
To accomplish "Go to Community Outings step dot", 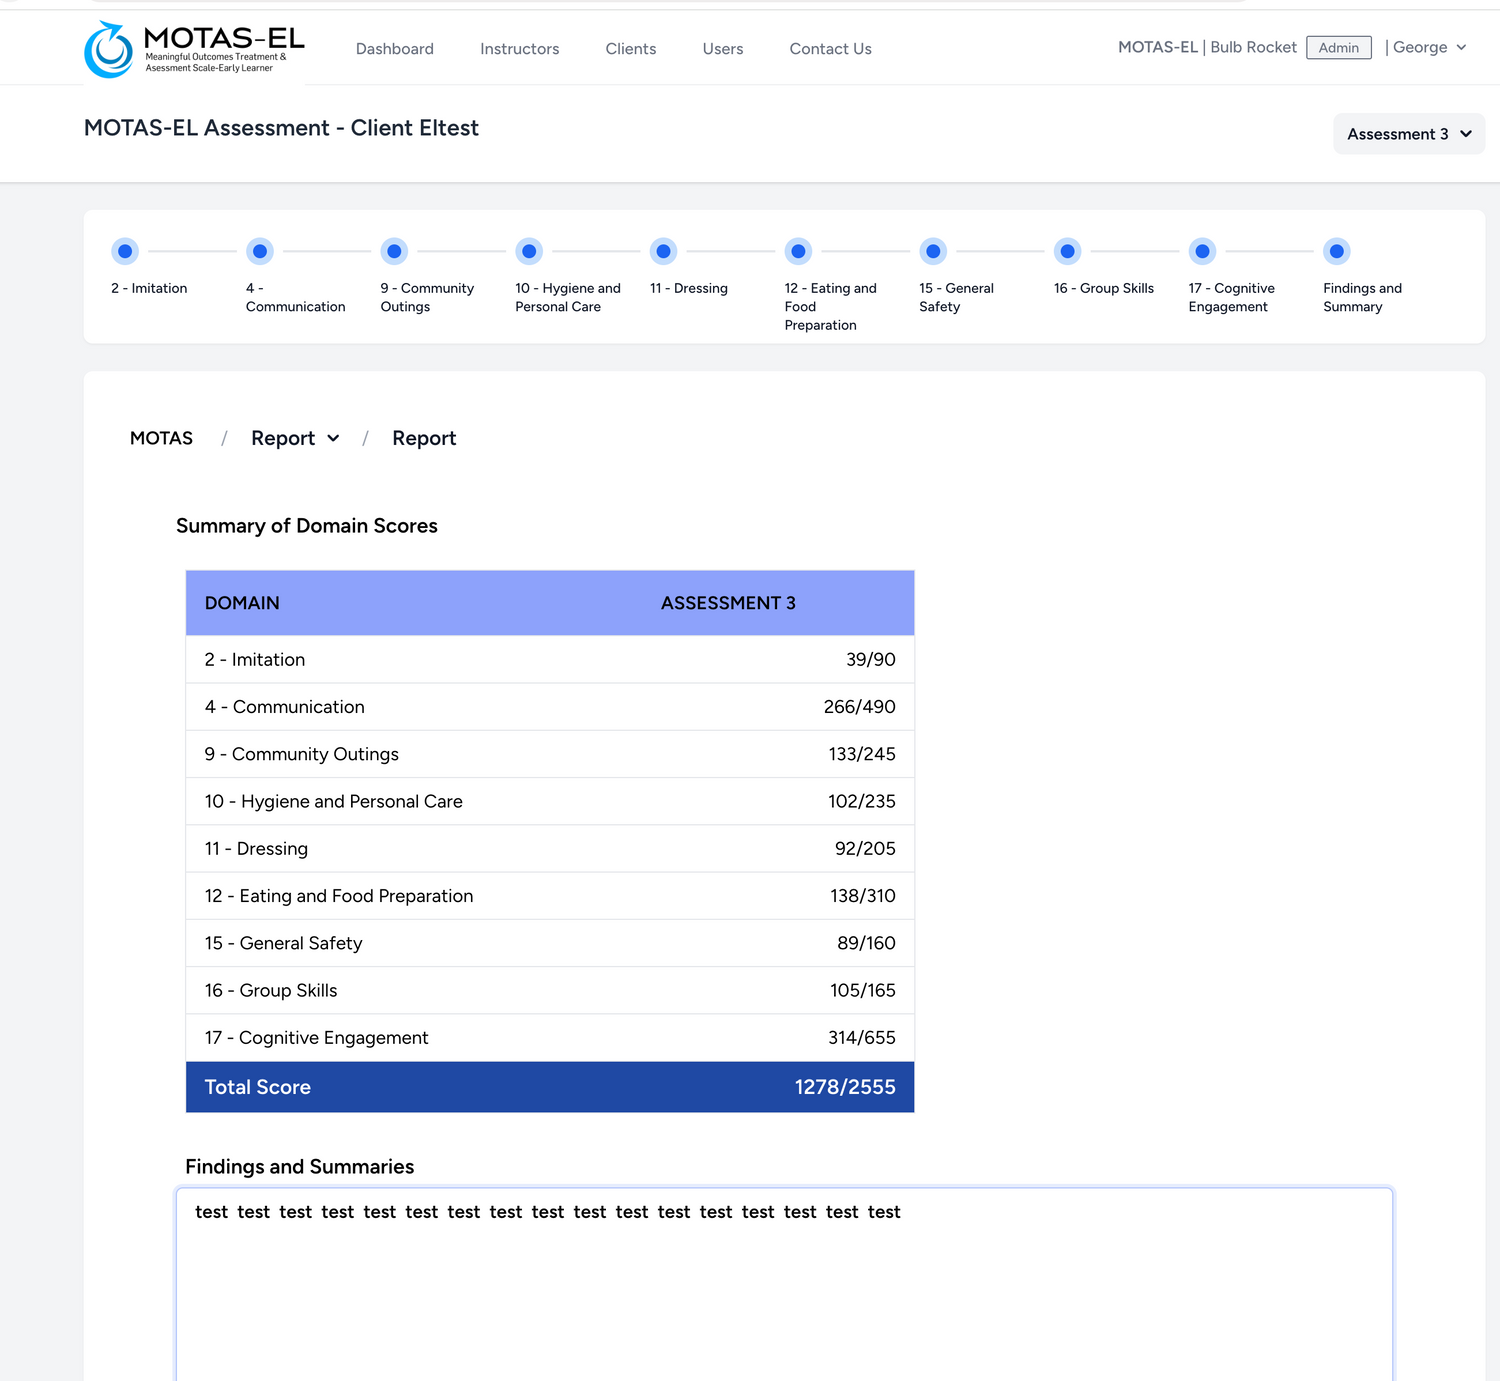I will point(394,251).
